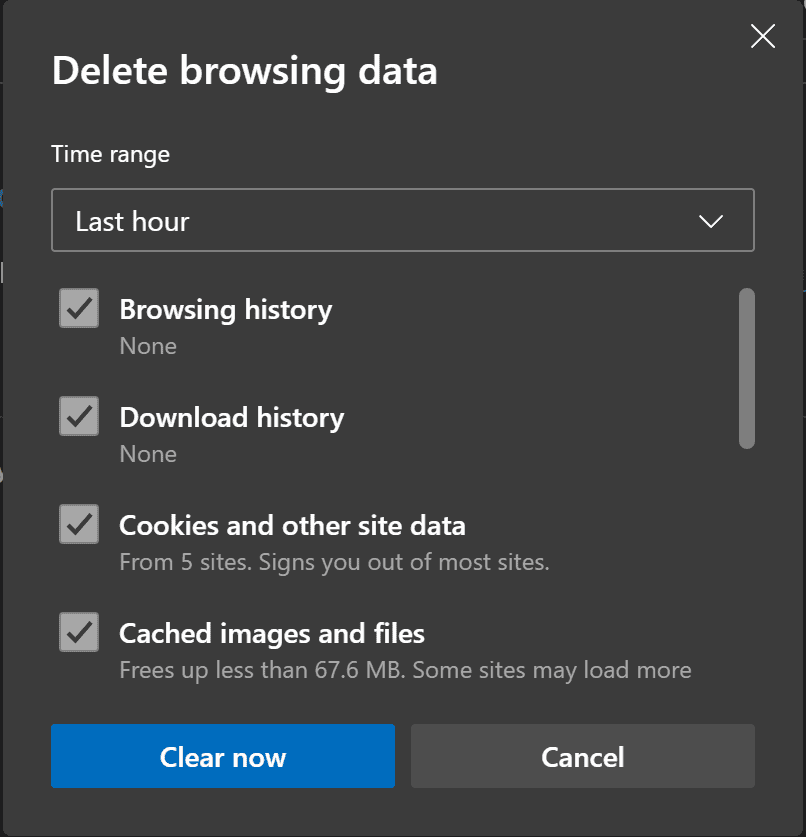Click the Time range chevron arrow
Image resolution: width=806 pixels, height=837 pixels.
click(x=710, y=220)
